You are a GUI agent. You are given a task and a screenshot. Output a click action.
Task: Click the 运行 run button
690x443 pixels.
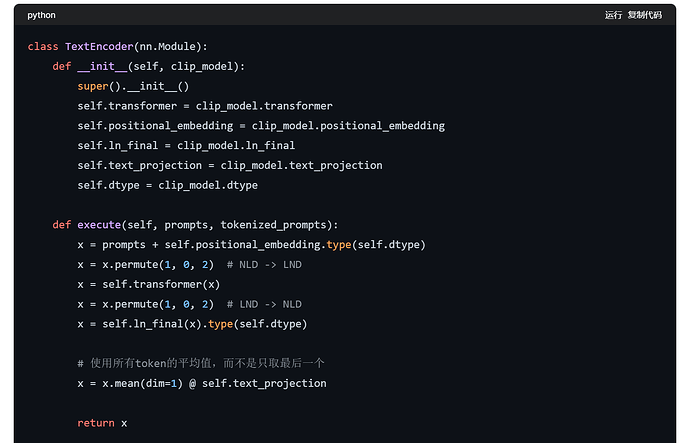tap(613, 15)
